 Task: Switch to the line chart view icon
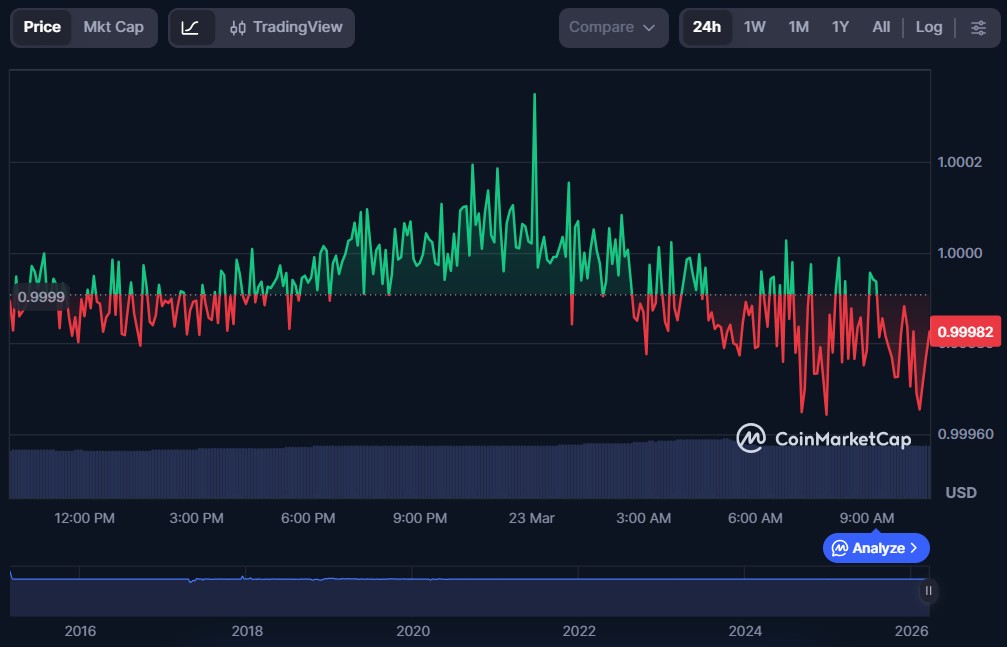(x=190, y=28)
